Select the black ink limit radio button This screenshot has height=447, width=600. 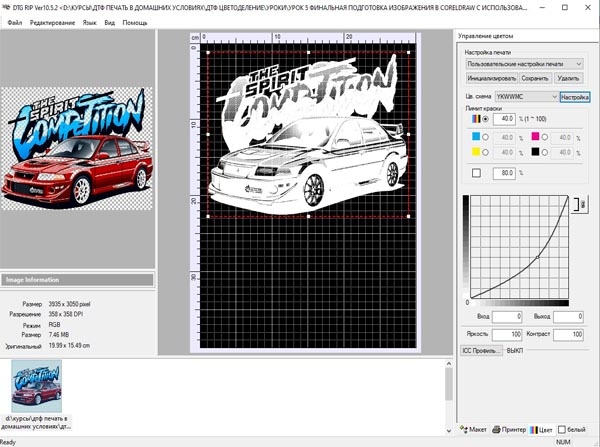click(545, 152)
